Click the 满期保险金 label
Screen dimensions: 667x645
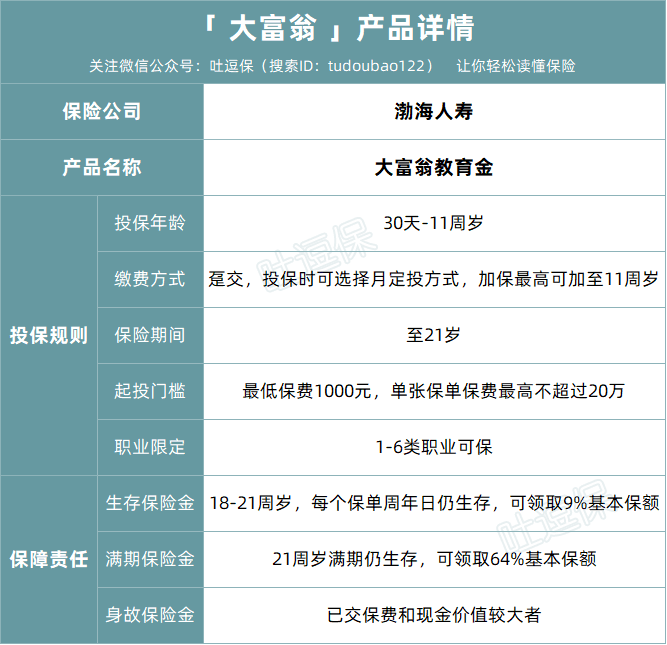[x=151, y=559]
